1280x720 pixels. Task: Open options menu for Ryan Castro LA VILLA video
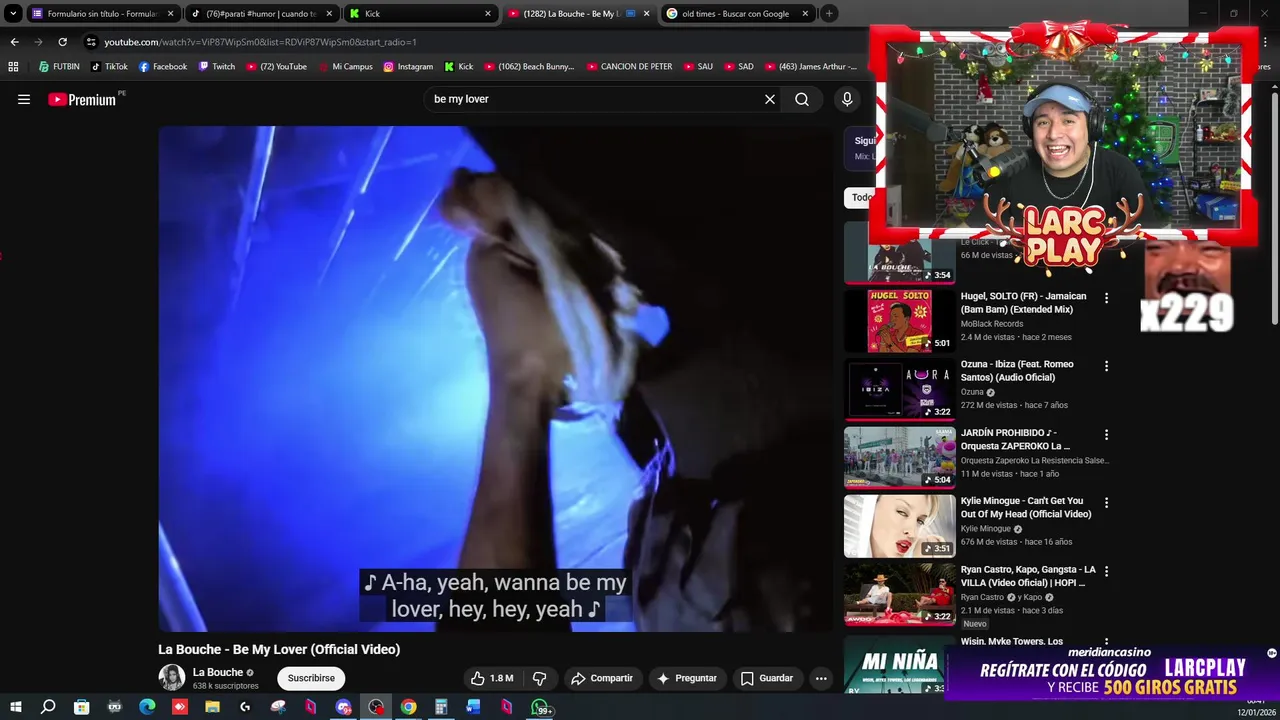pos(1106,571)
